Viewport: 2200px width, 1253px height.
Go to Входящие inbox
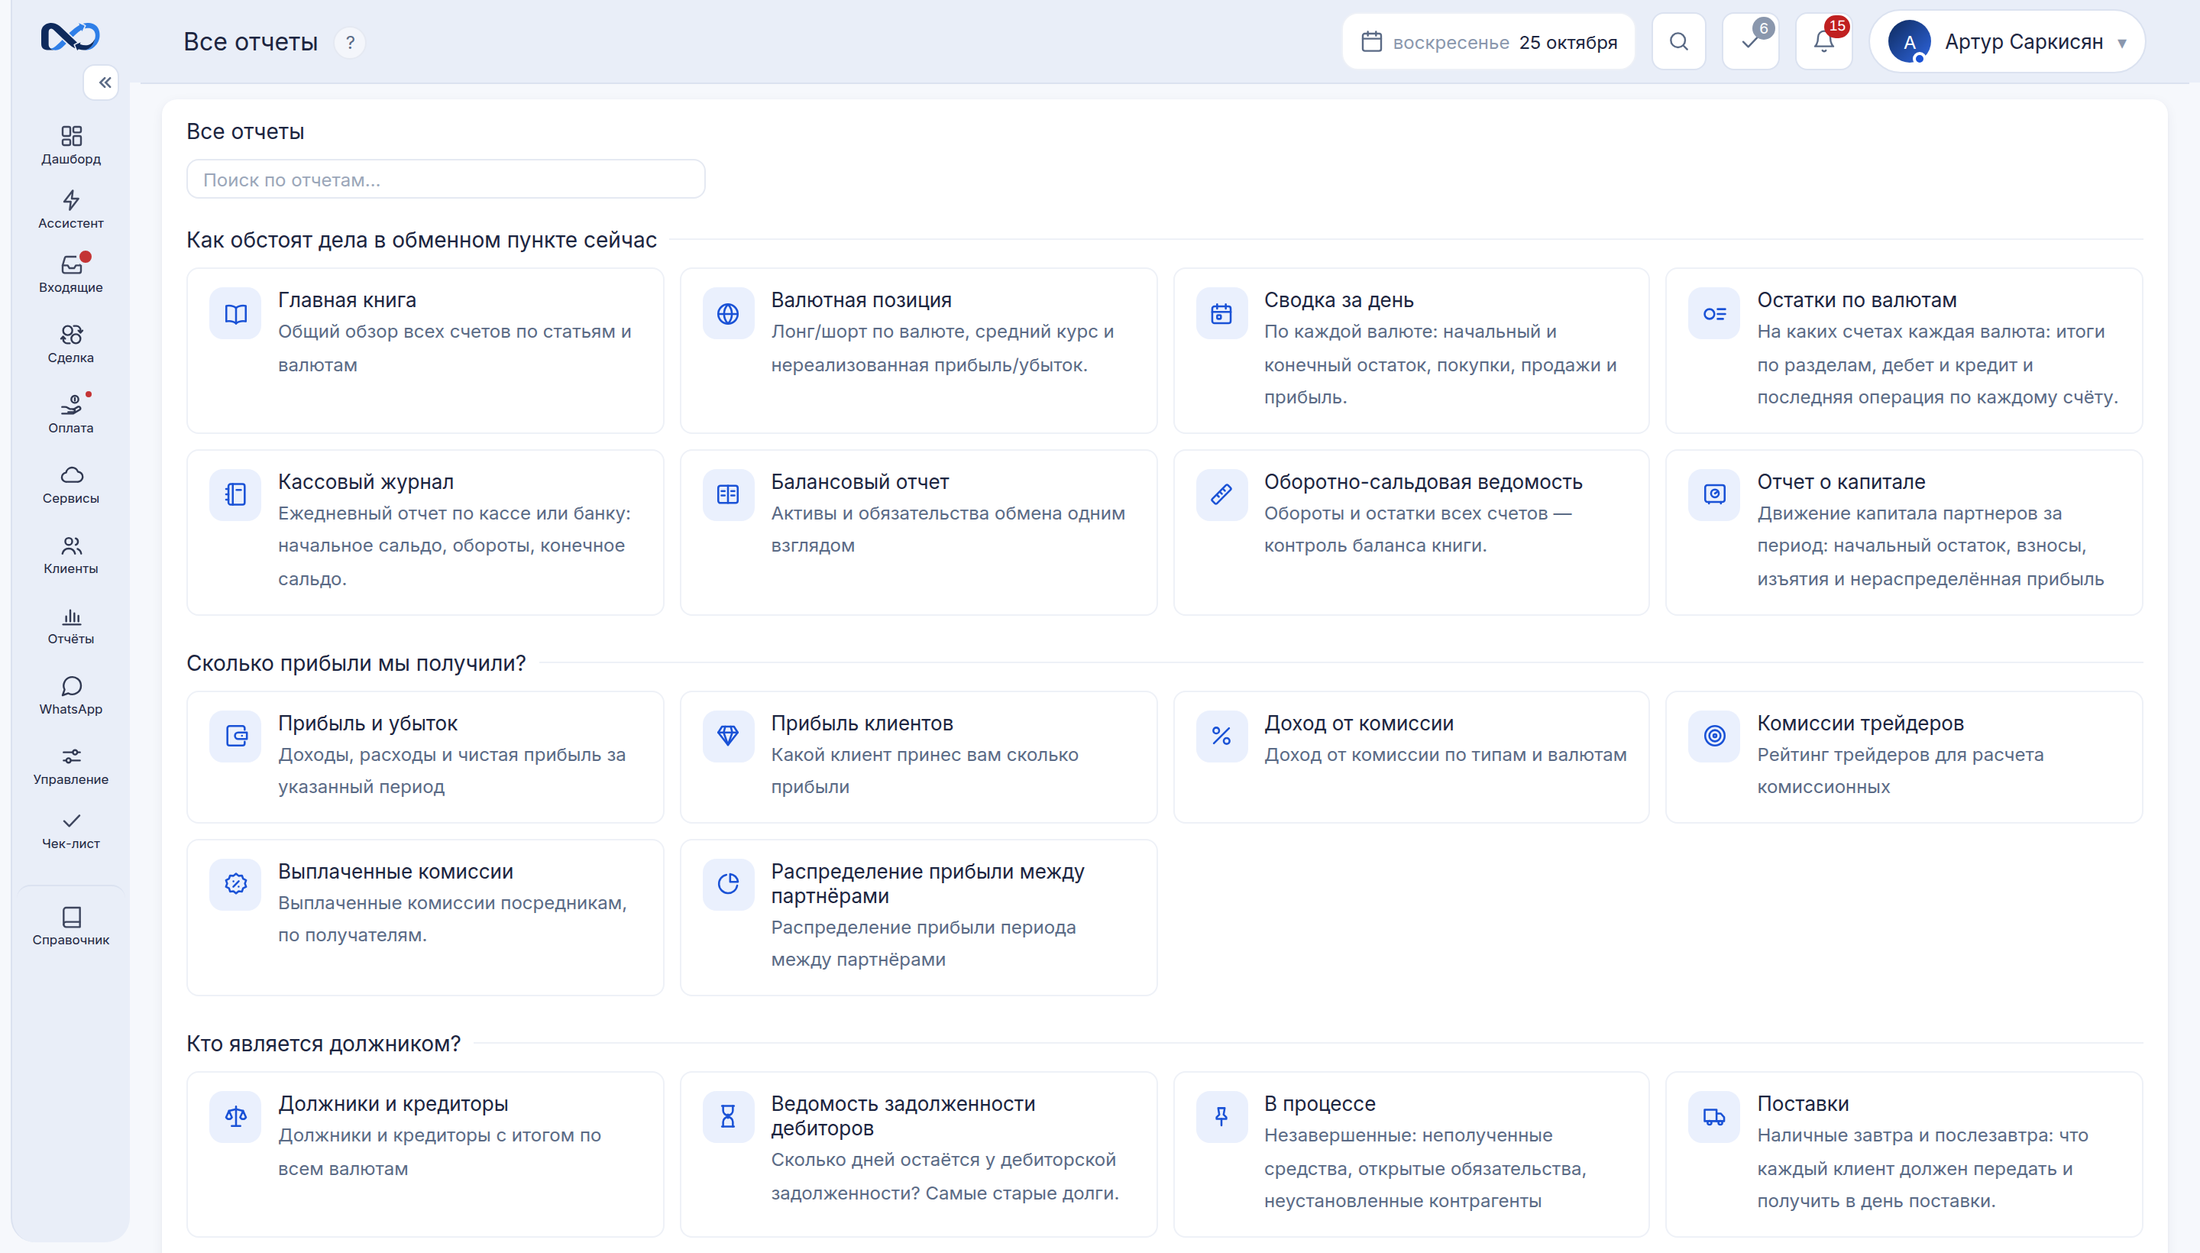tap(71, 273)
